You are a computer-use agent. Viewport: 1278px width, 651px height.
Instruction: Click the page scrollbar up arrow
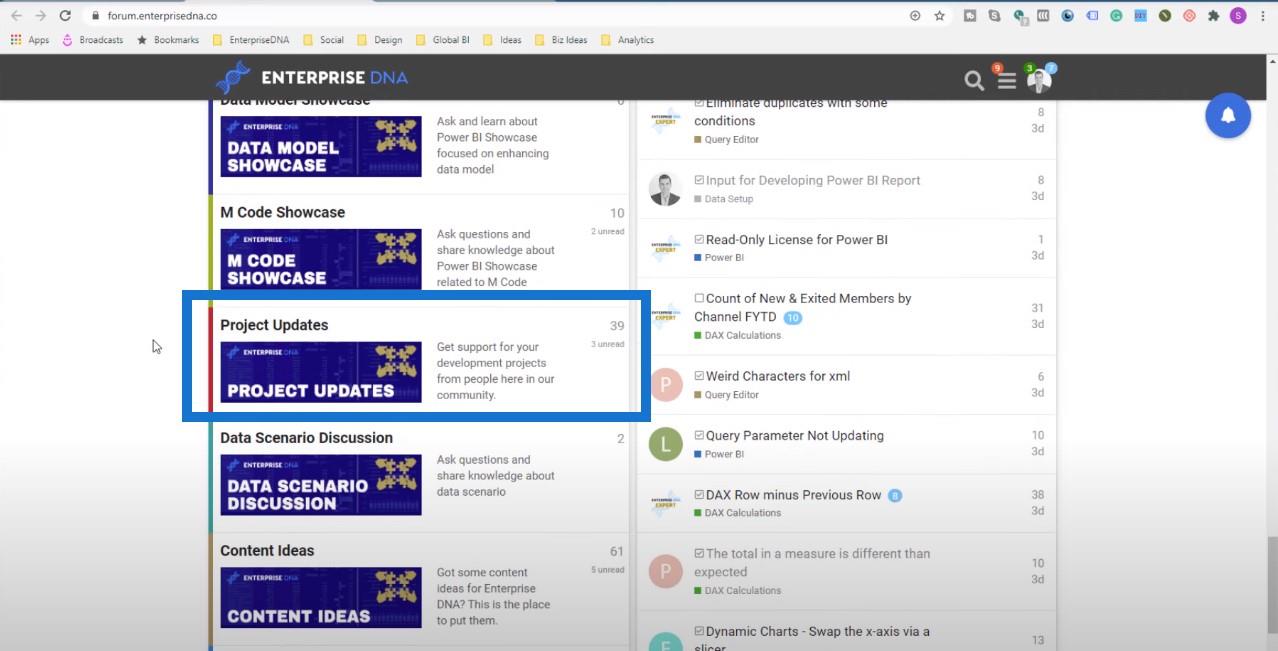[x=1270, y=60]
